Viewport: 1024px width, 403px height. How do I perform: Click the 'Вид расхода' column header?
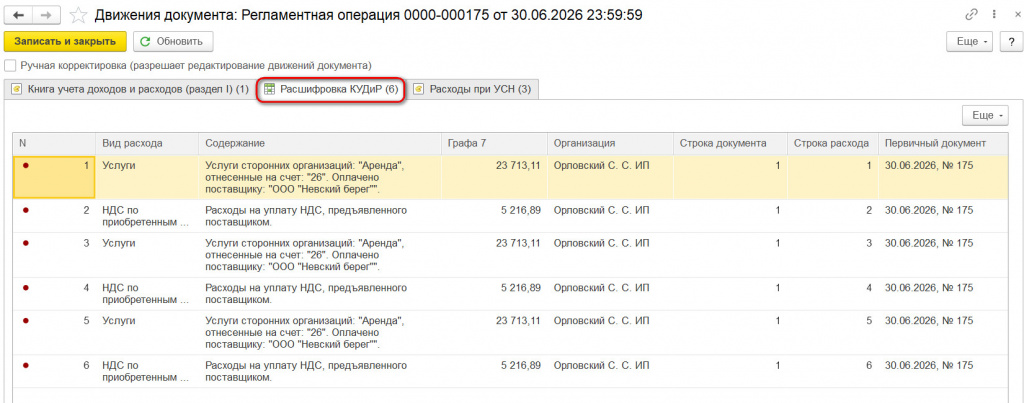[147, 144]
